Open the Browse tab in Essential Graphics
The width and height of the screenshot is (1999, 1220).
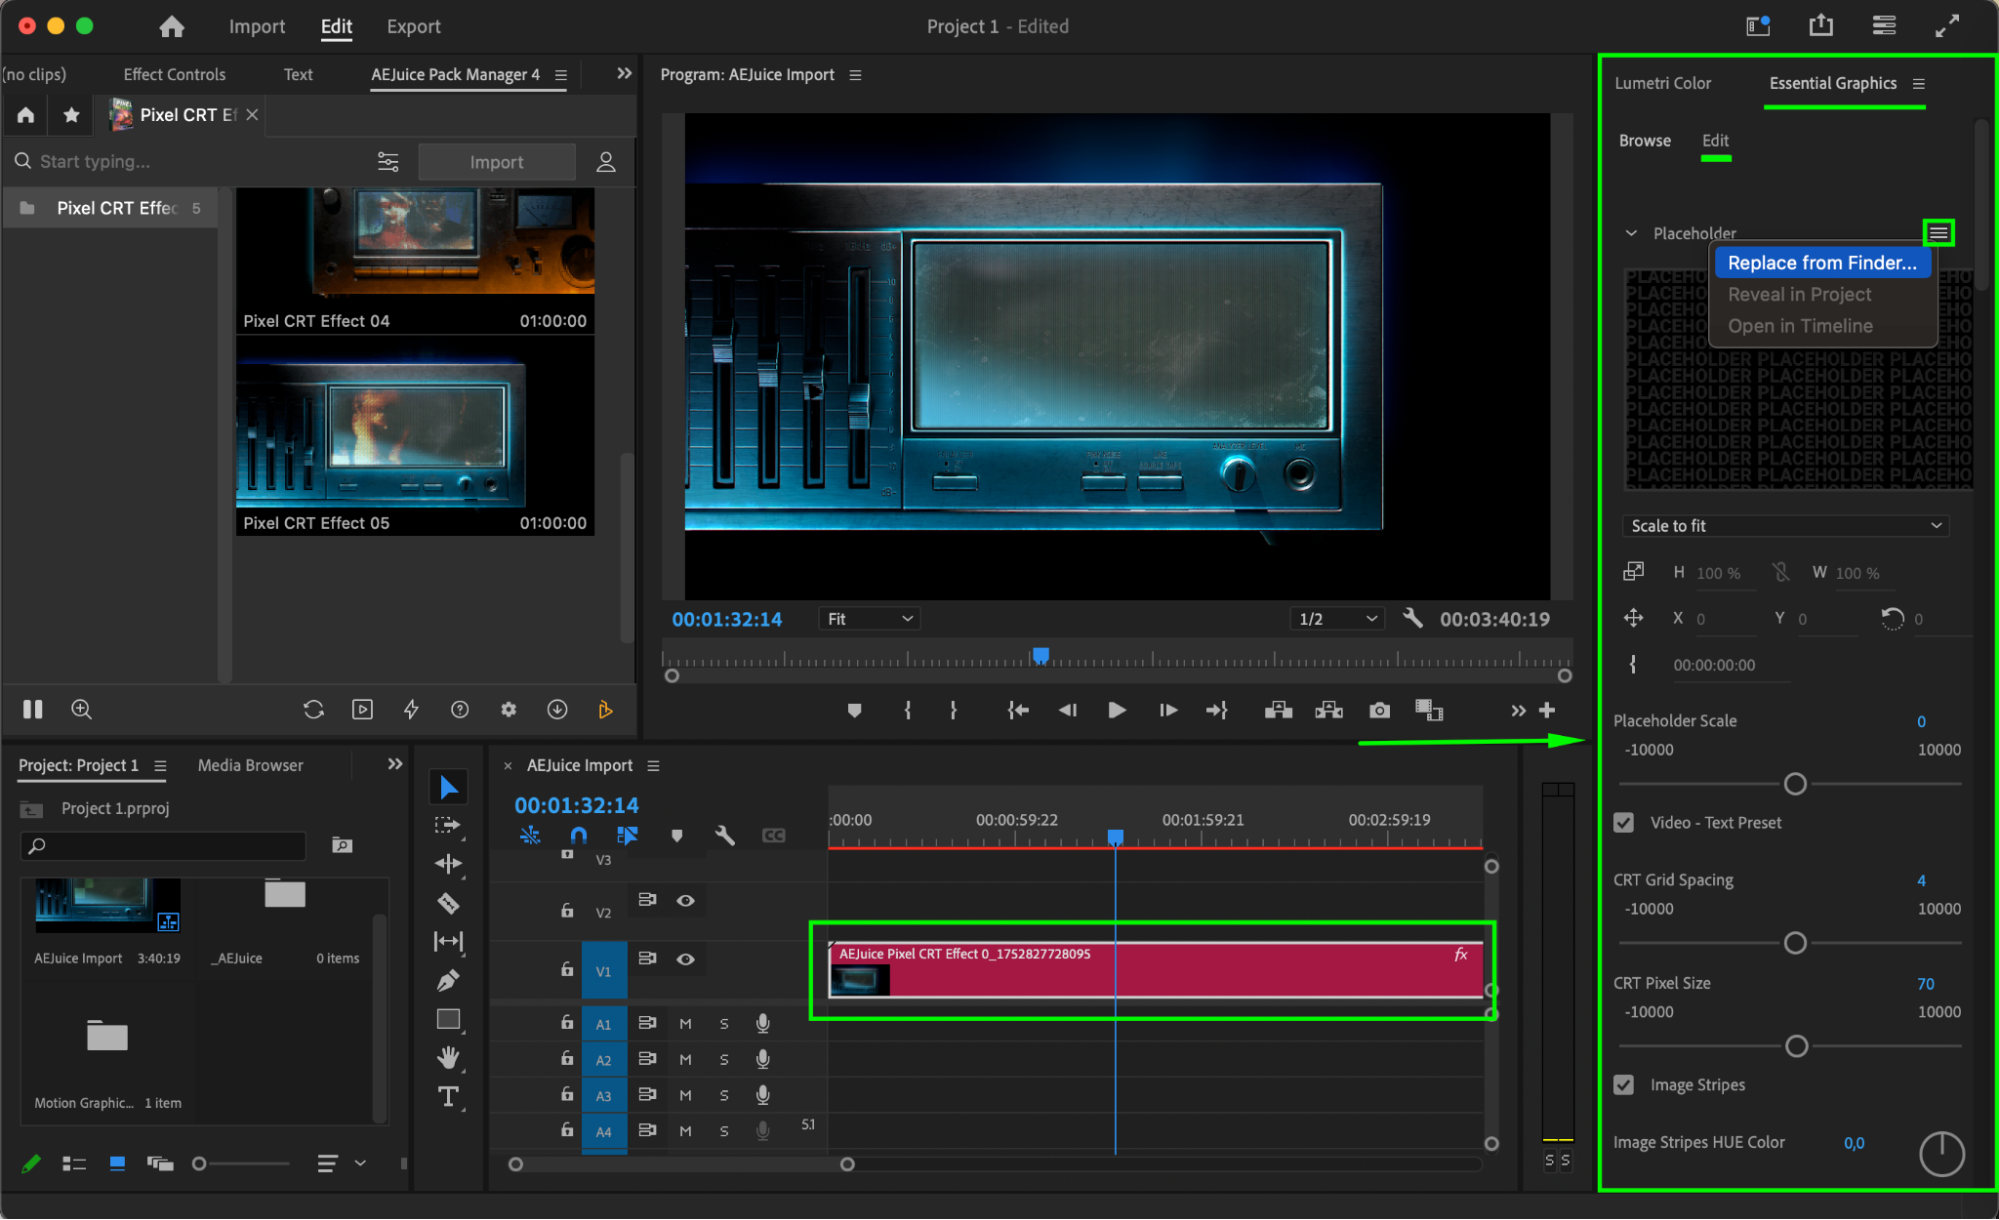click(1644, 141)
